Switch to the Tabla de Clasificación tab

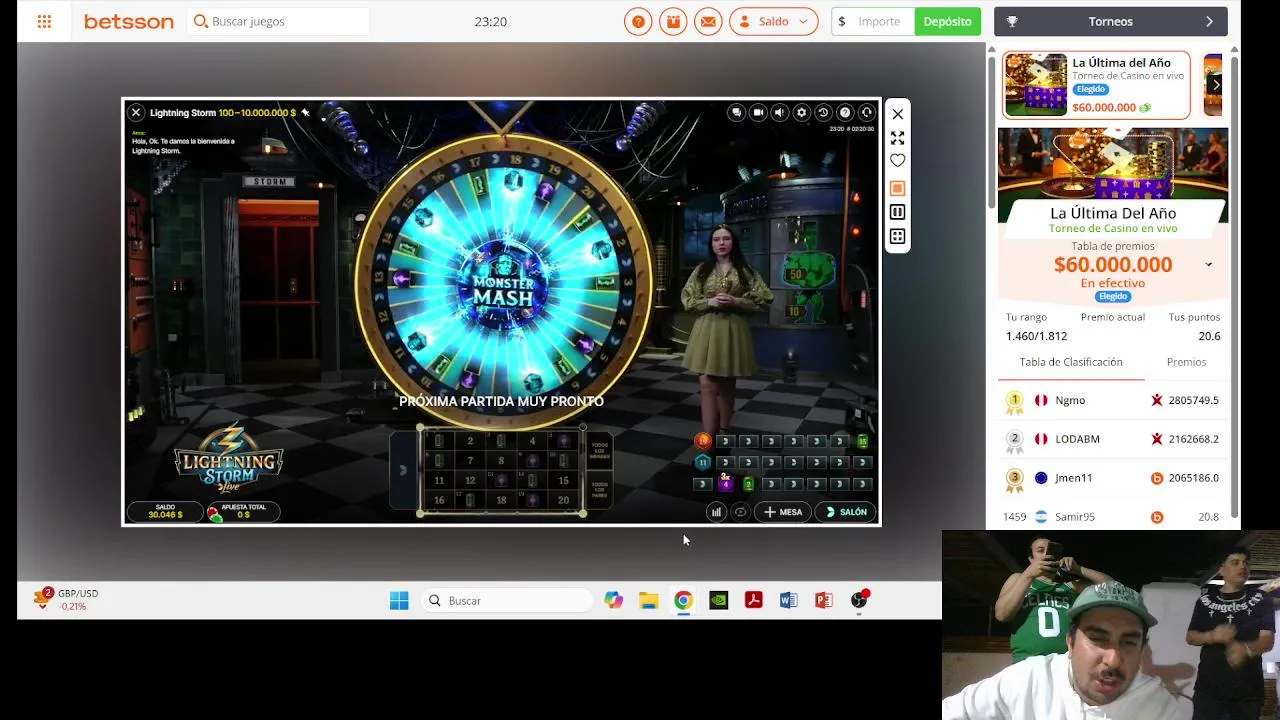coord(1071,362)
